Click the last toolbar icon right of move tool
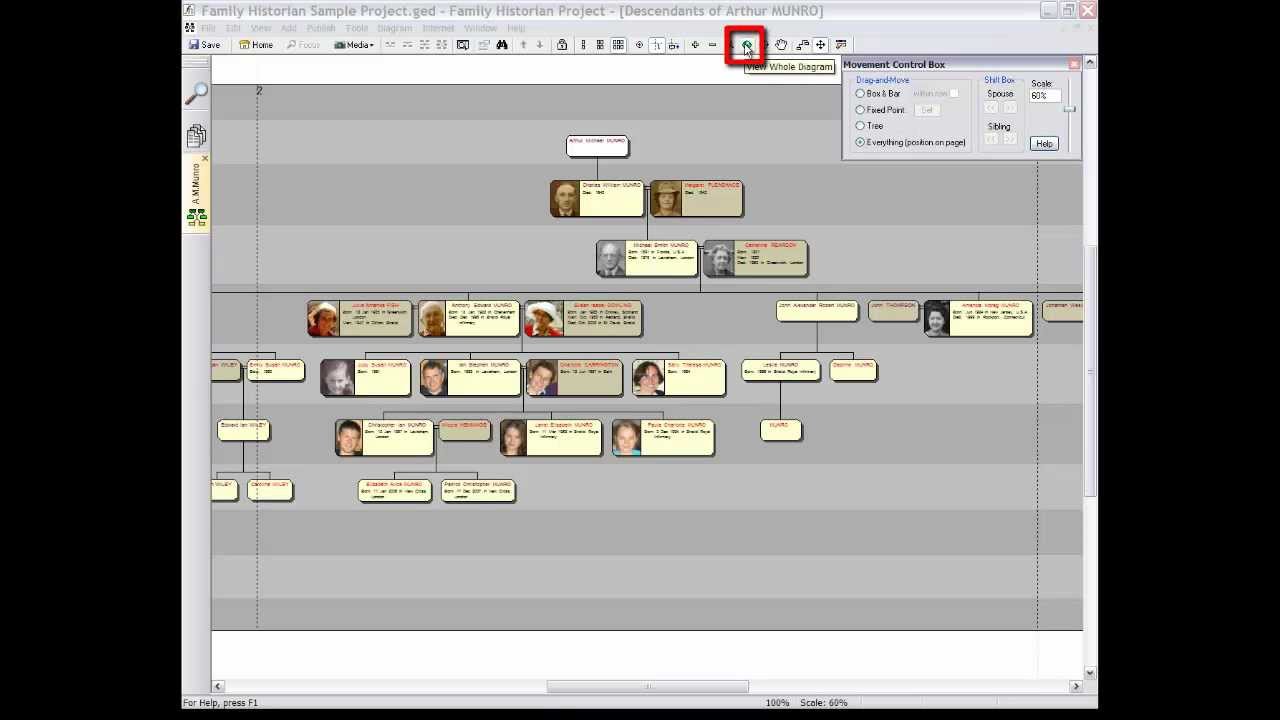Screen dimensions: 1280x720 point(841,45)
